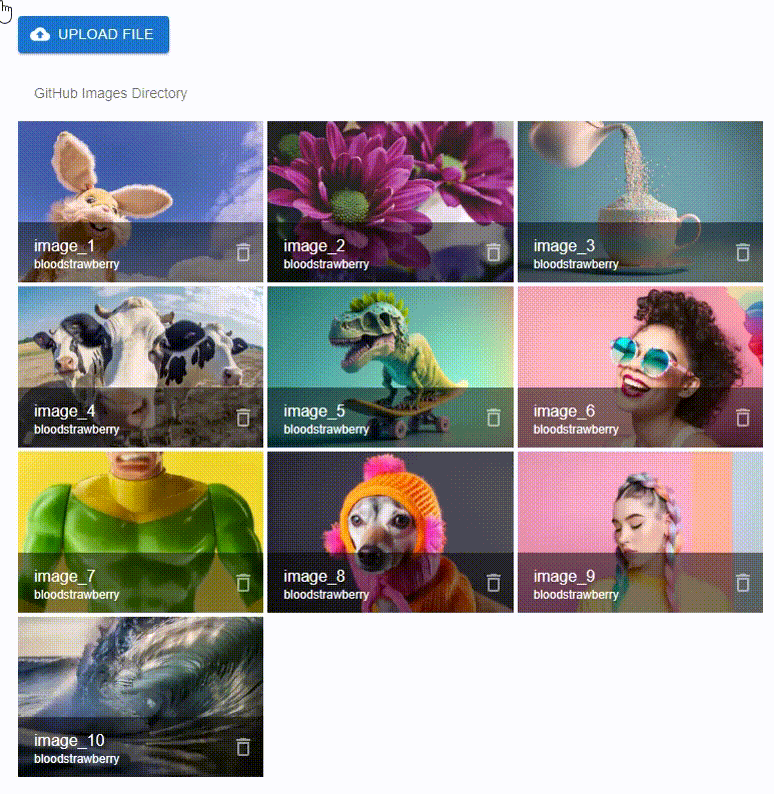Image resolution: width=774 pixels, height=794 pixels.
Task: Delete image_8 using its trash icon
Action: click(493, 583)
